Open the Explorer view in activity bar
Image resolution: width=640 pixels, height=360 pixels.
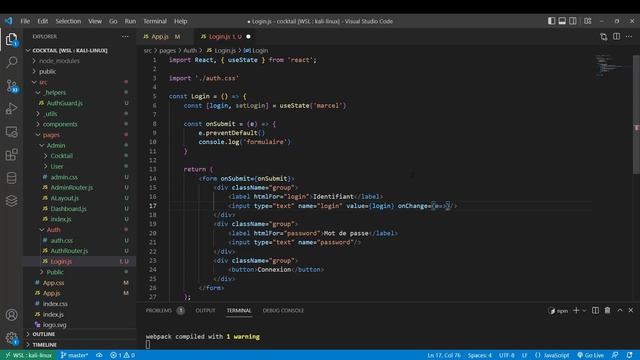(11, 40)
